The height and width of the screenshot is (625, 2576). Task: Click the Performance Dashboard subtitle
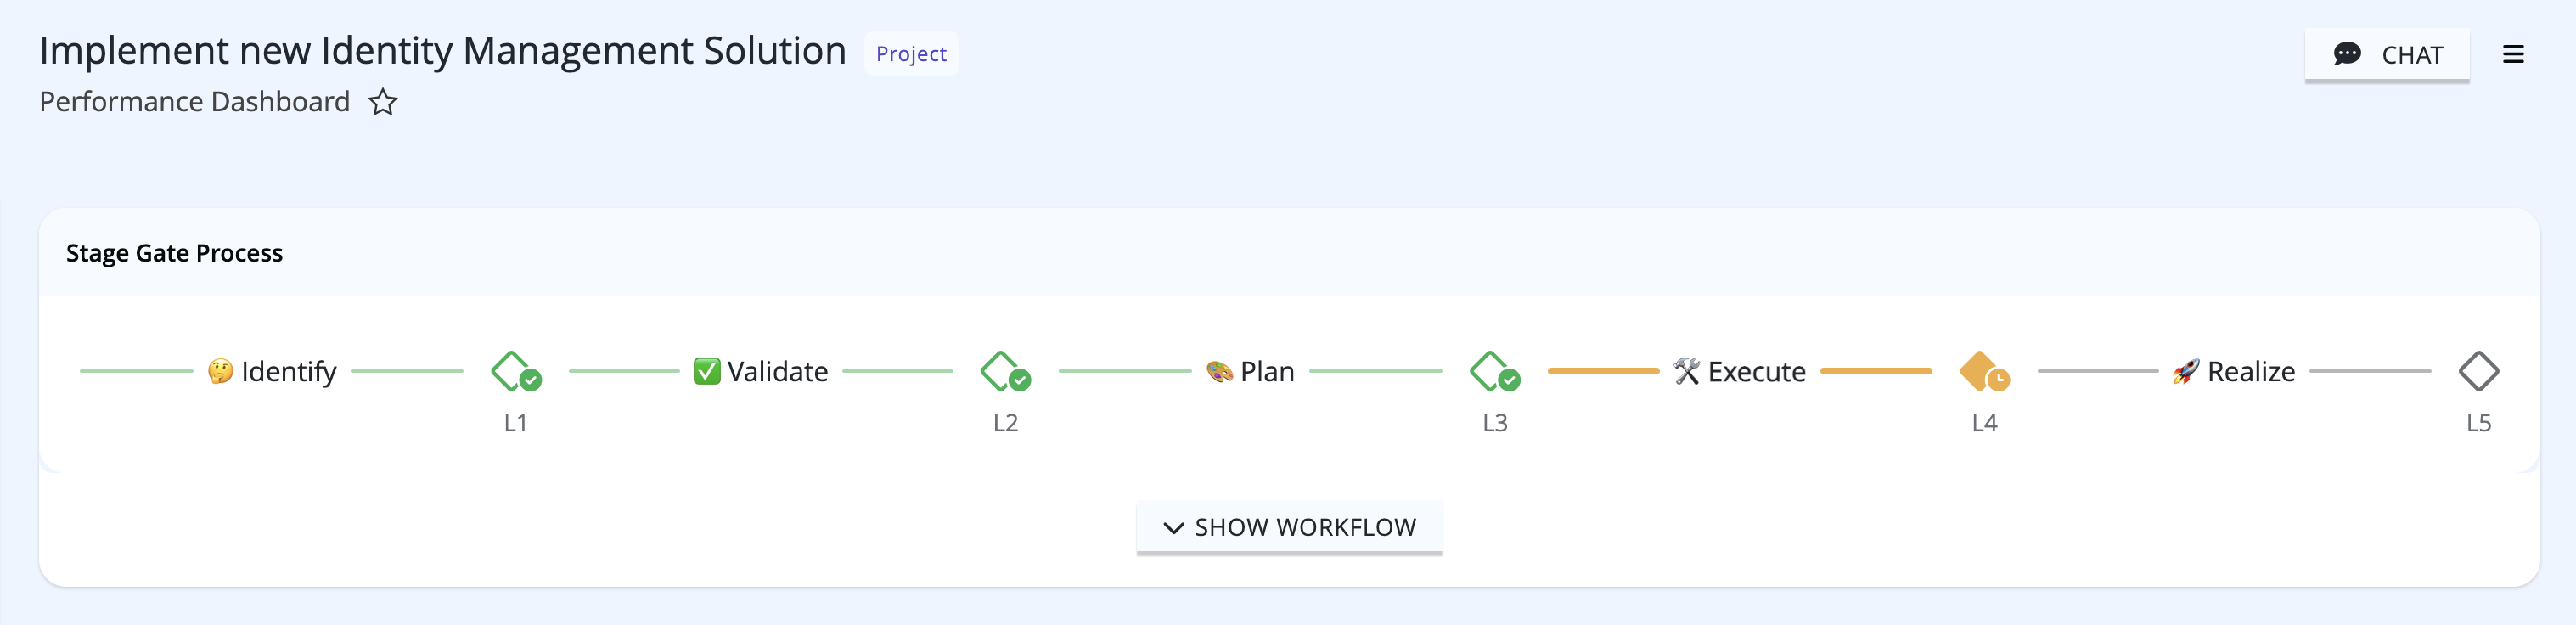195,102
